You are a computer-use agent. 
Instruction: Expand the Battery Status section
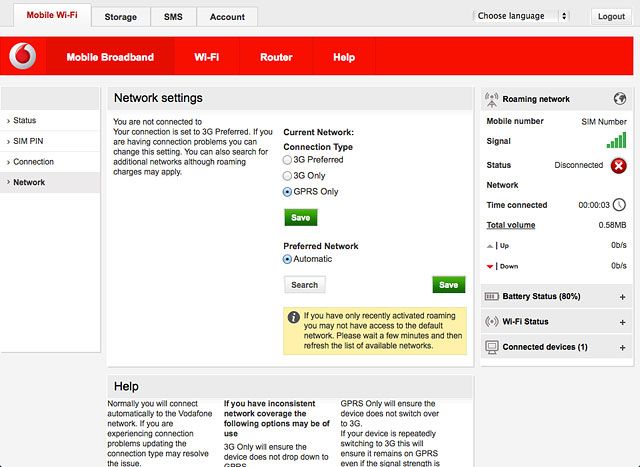coord(622,297)
